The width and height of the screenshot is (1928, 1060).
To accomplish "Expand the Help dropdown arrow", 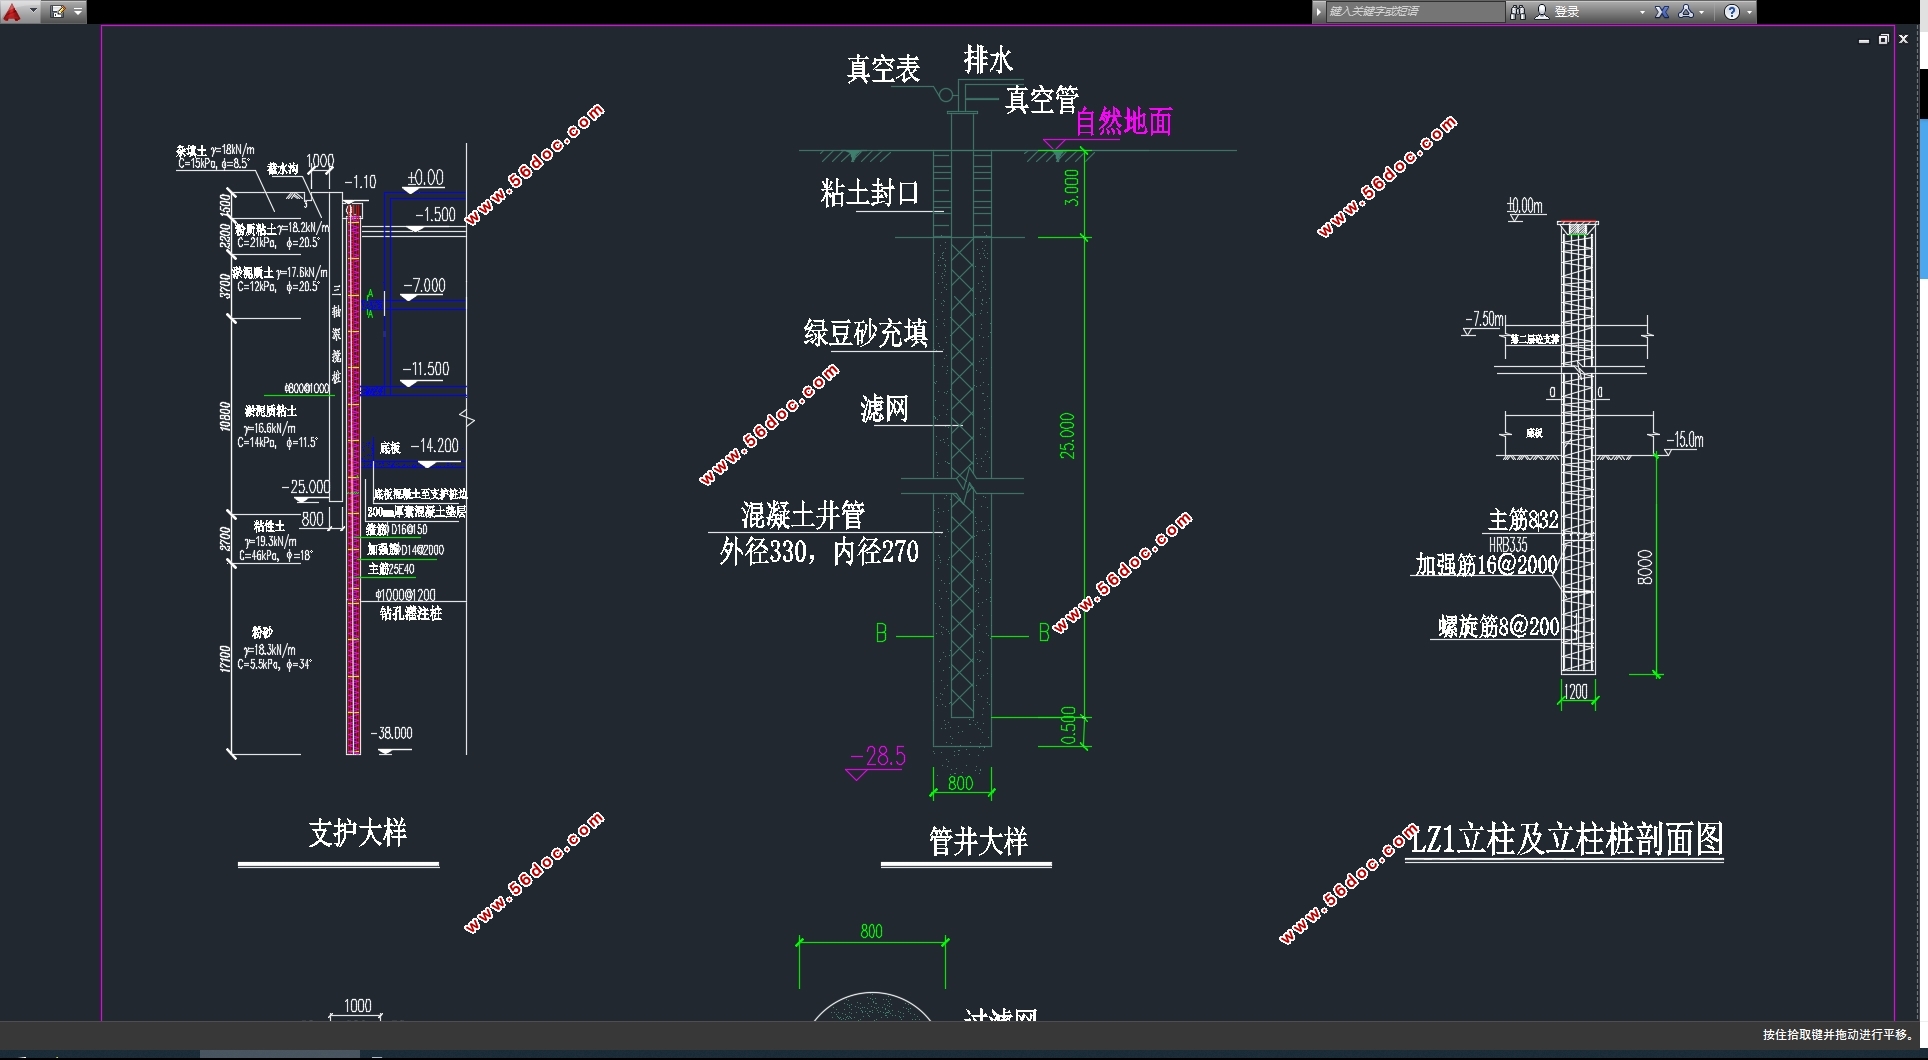I will [x=1749, y=12].
